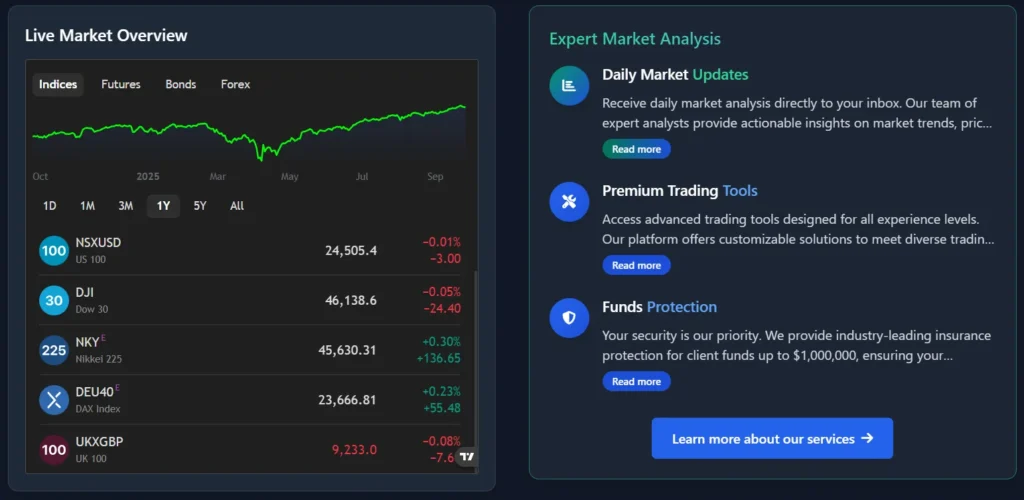Switch to the Forex tab
Screen dimensions: 1024x500
click(x=236, y=85)
